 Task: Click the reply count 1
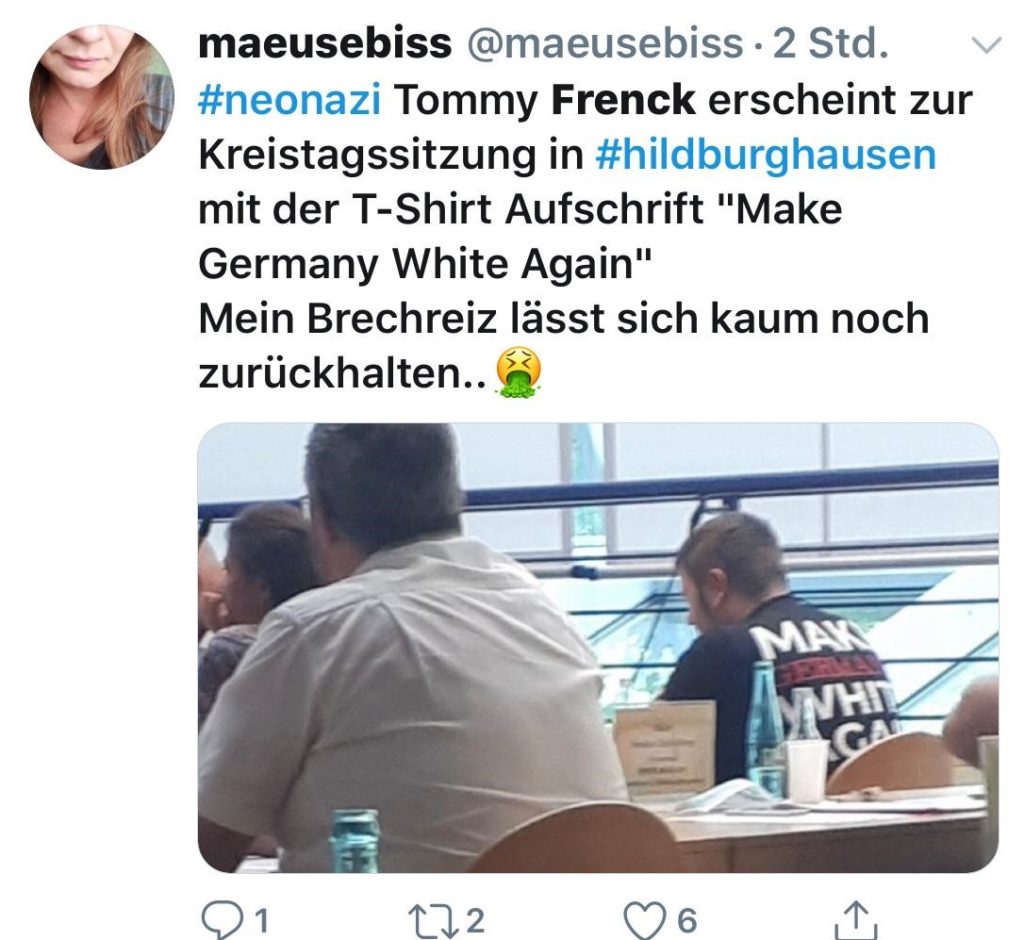261,921
